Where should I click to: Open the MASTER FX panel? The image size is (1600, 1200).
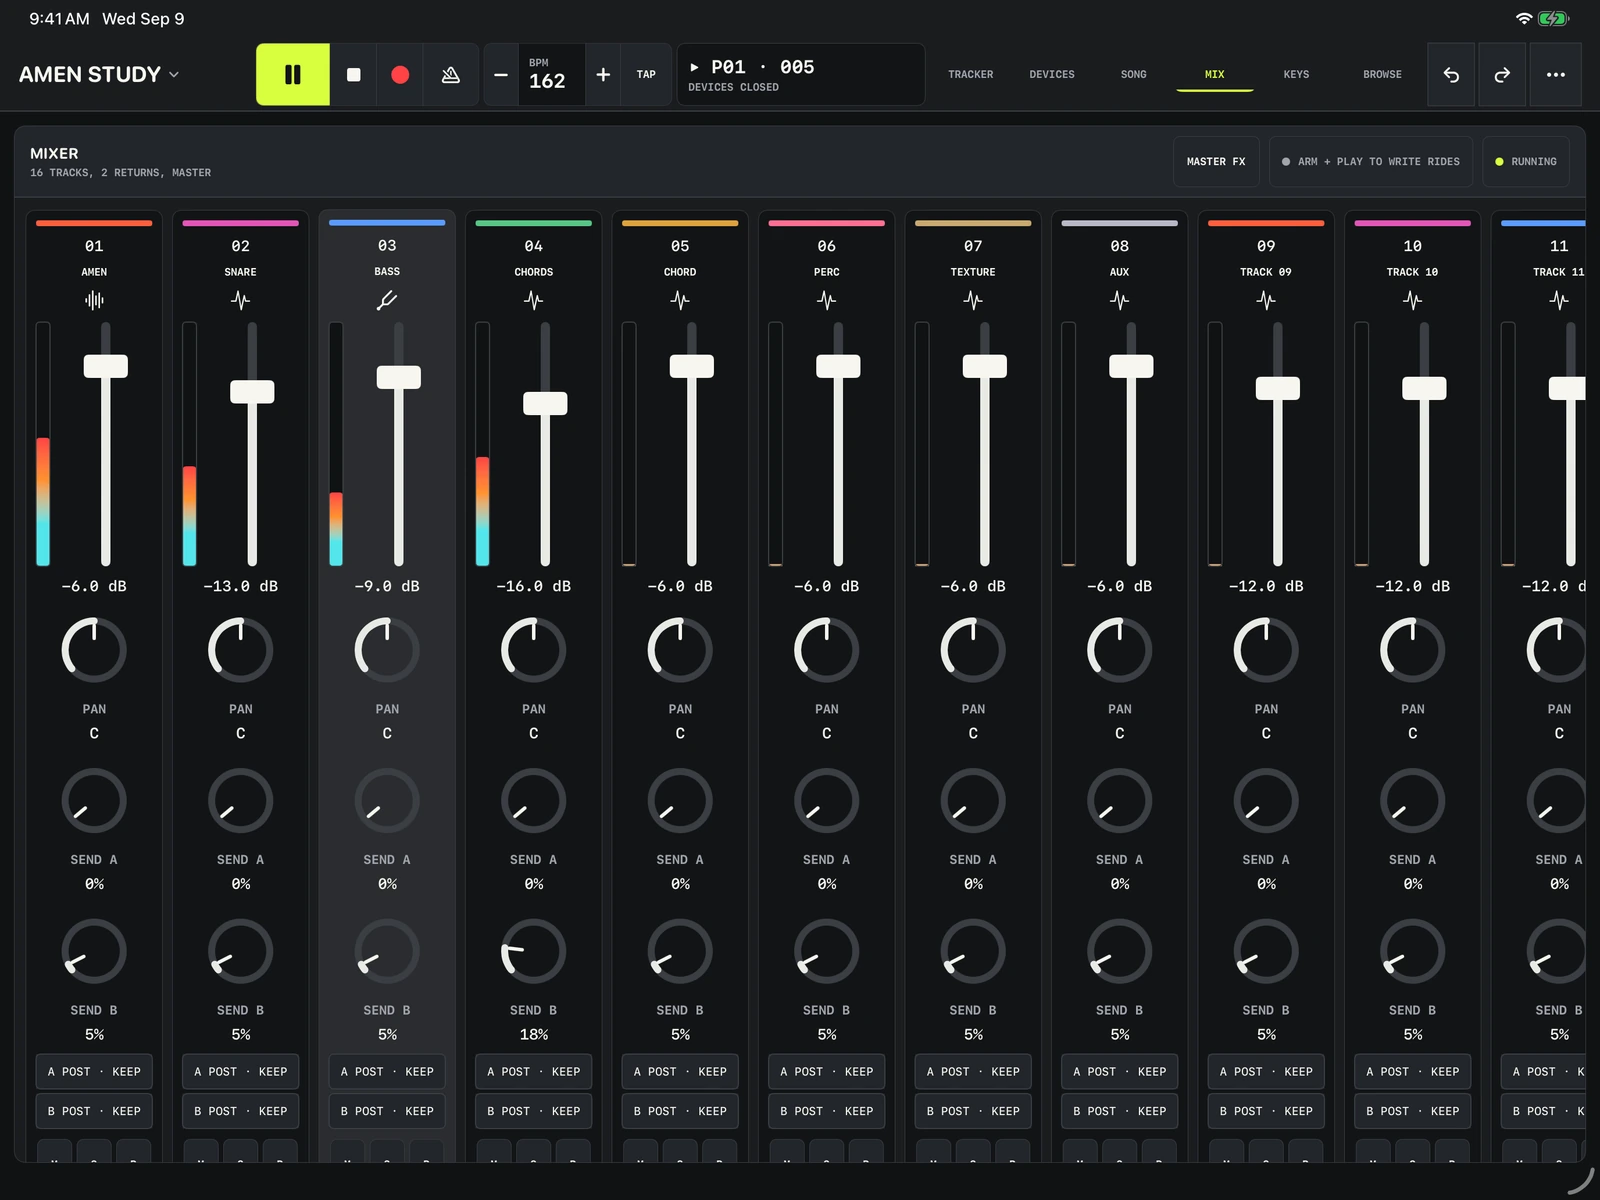click(x=1216, y=161)
